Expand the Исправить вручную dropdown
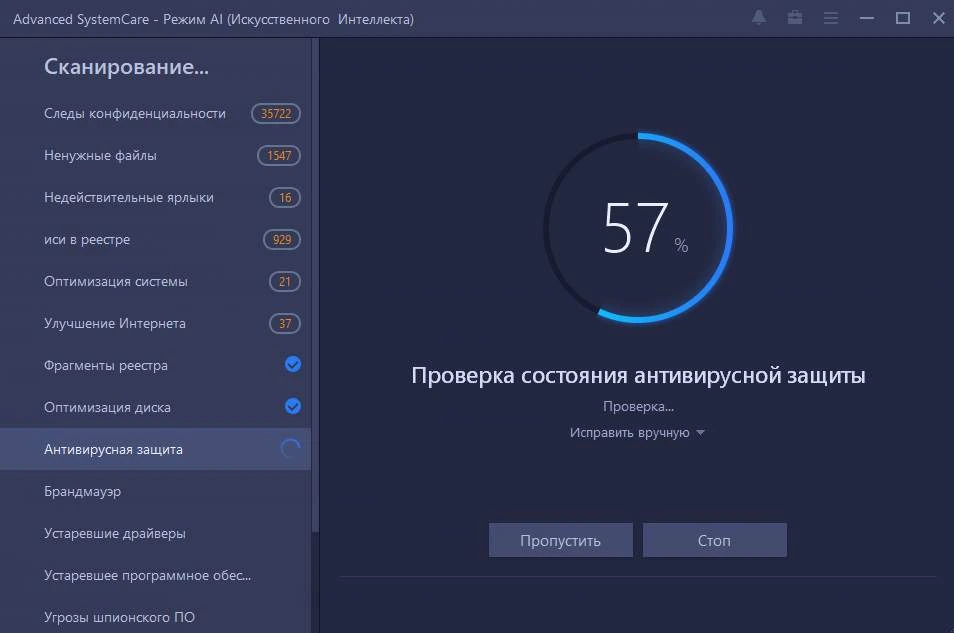This screenshot has height=633, width=954. (x=637, y=433)
